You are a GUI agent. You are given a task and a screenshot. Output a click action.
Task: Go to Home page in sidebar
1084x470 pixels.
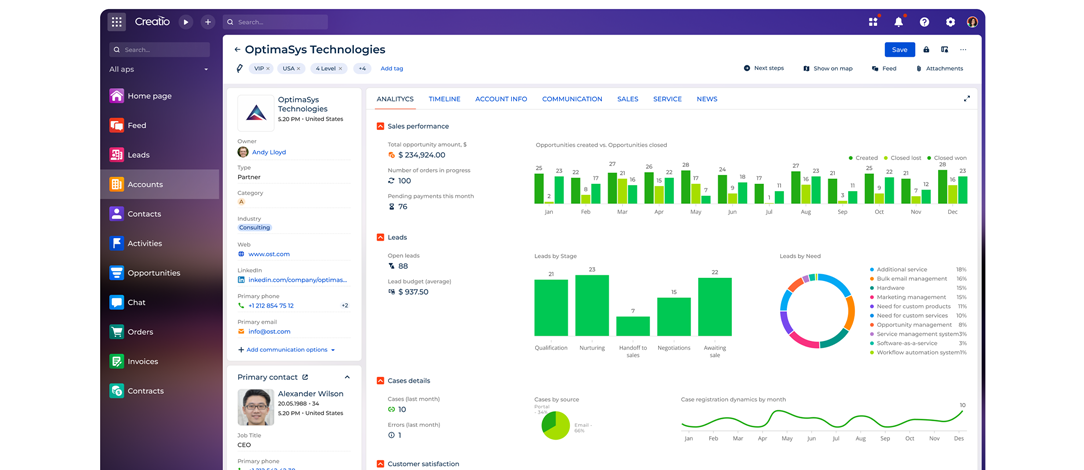pos(160,96)
